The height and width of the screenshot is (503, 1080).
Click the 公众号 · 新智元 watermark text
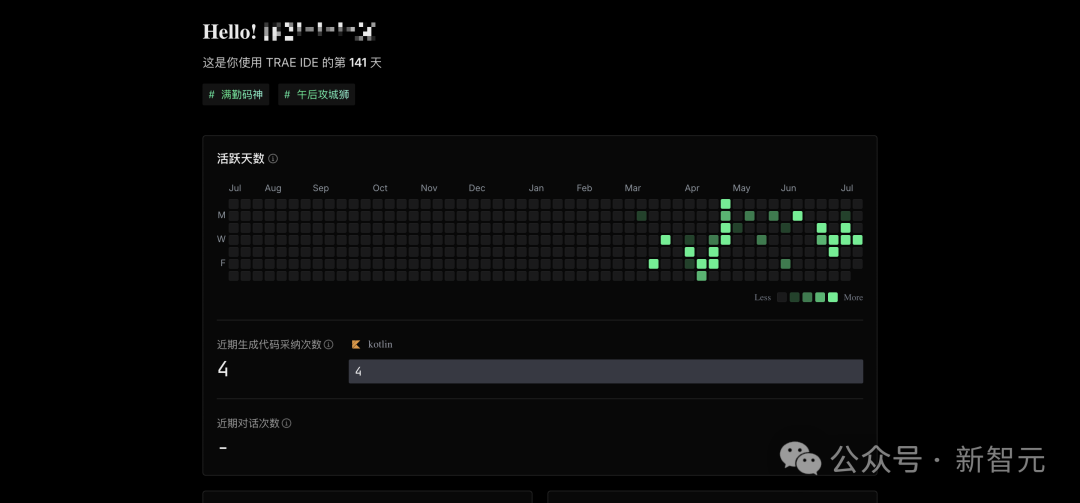tap(938, 460)
